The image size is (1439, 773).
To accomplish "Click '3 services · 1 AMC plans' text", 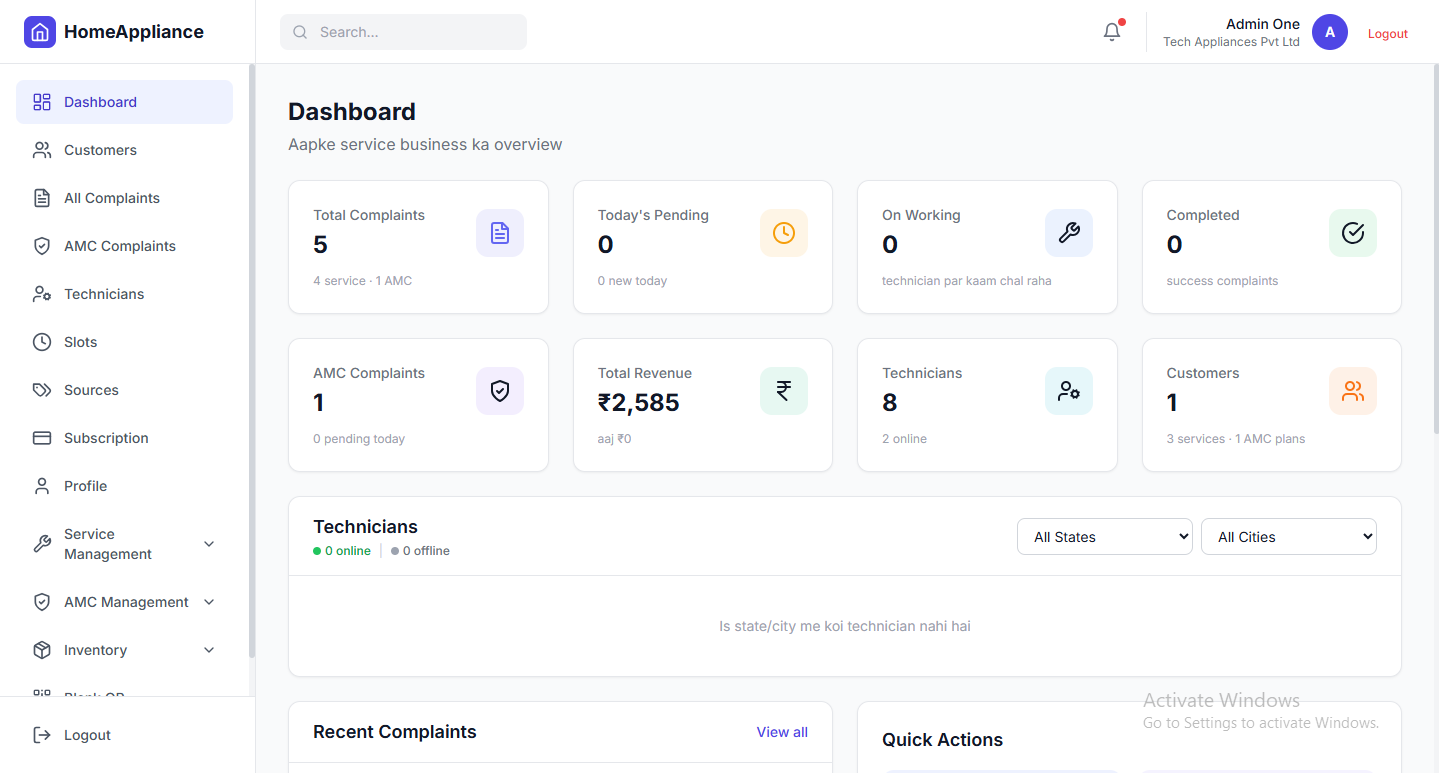I will pyautogui.click(x=1236, y=439).
